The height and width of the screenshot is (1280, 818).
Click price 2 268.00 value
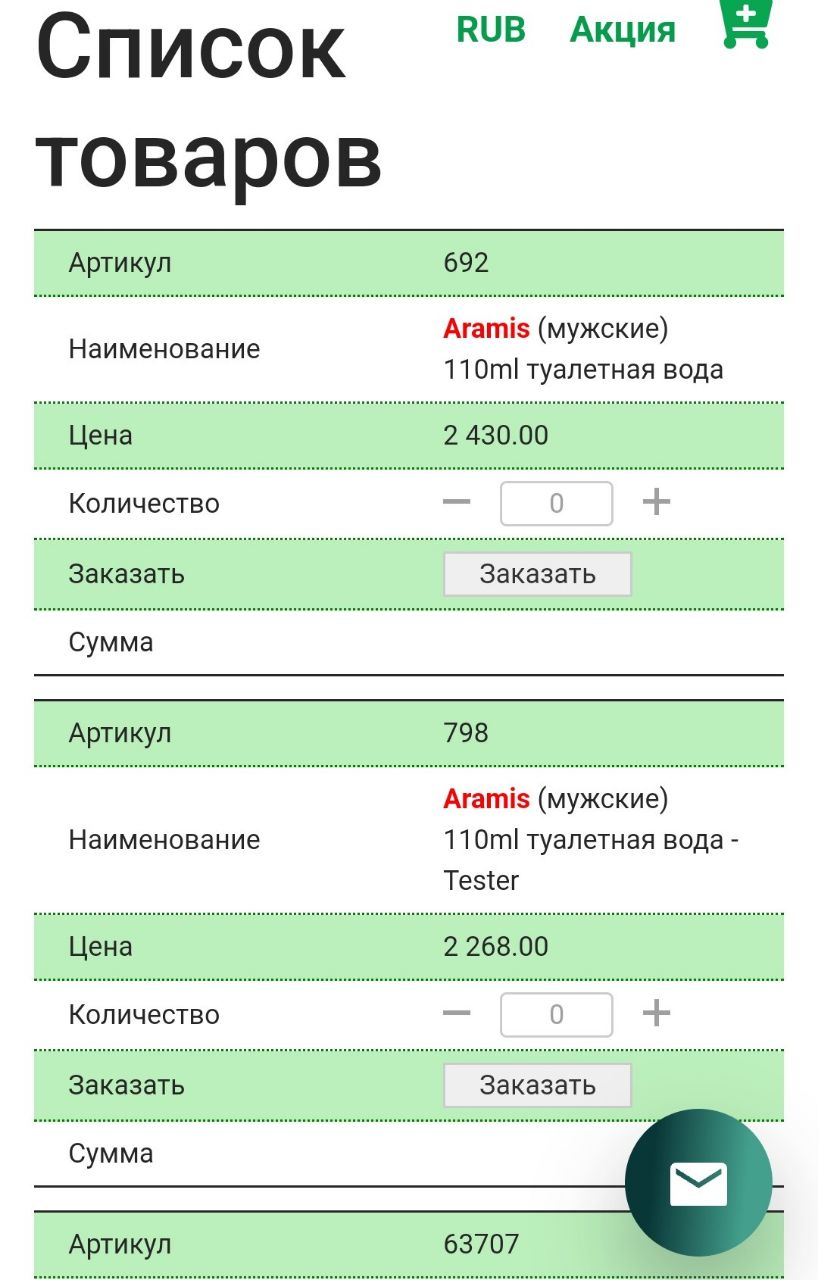[x=496, y=946]
